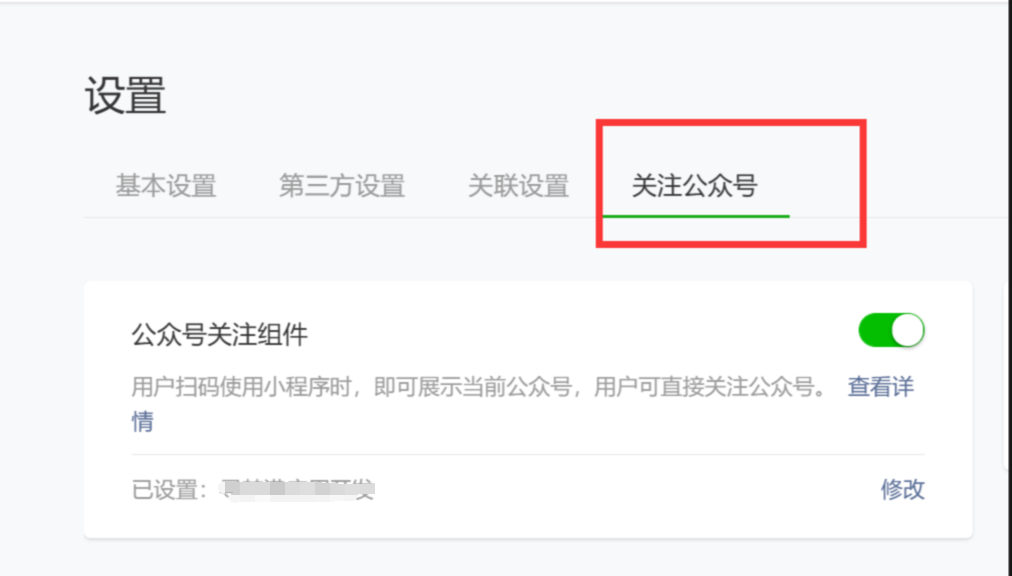Click the white knob of the green toggle
This screenshot has height=576, width=1012.
coord(907,331)
